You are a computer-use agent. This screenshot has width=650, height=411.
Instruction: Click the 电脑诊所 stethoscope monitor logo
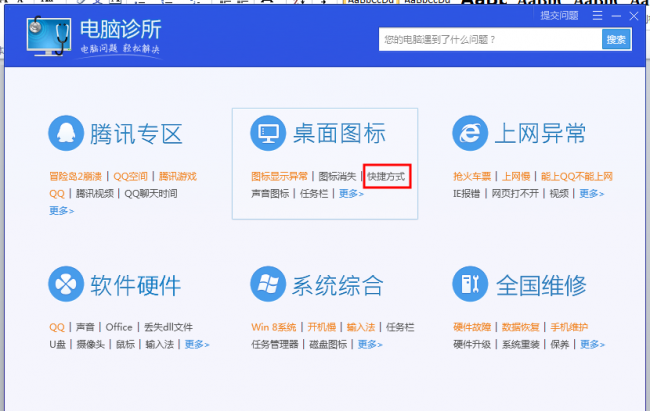tap(49, 36)
